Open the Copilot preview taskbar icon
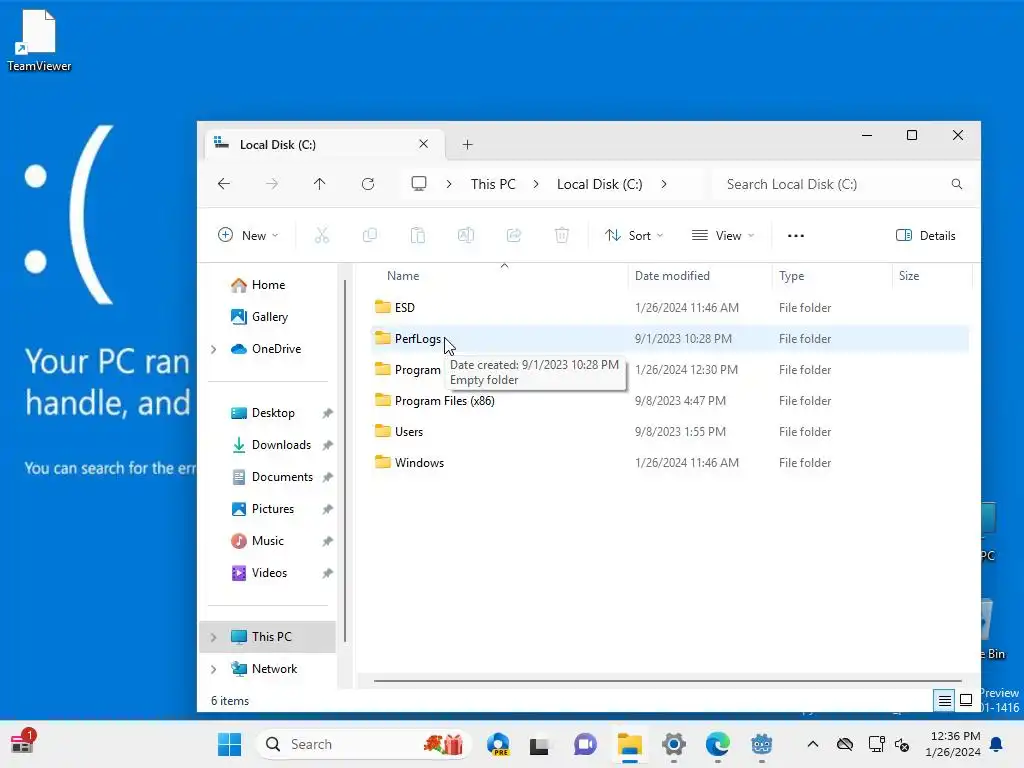This screenshot has height=768, width=1024. coord(498,744)
